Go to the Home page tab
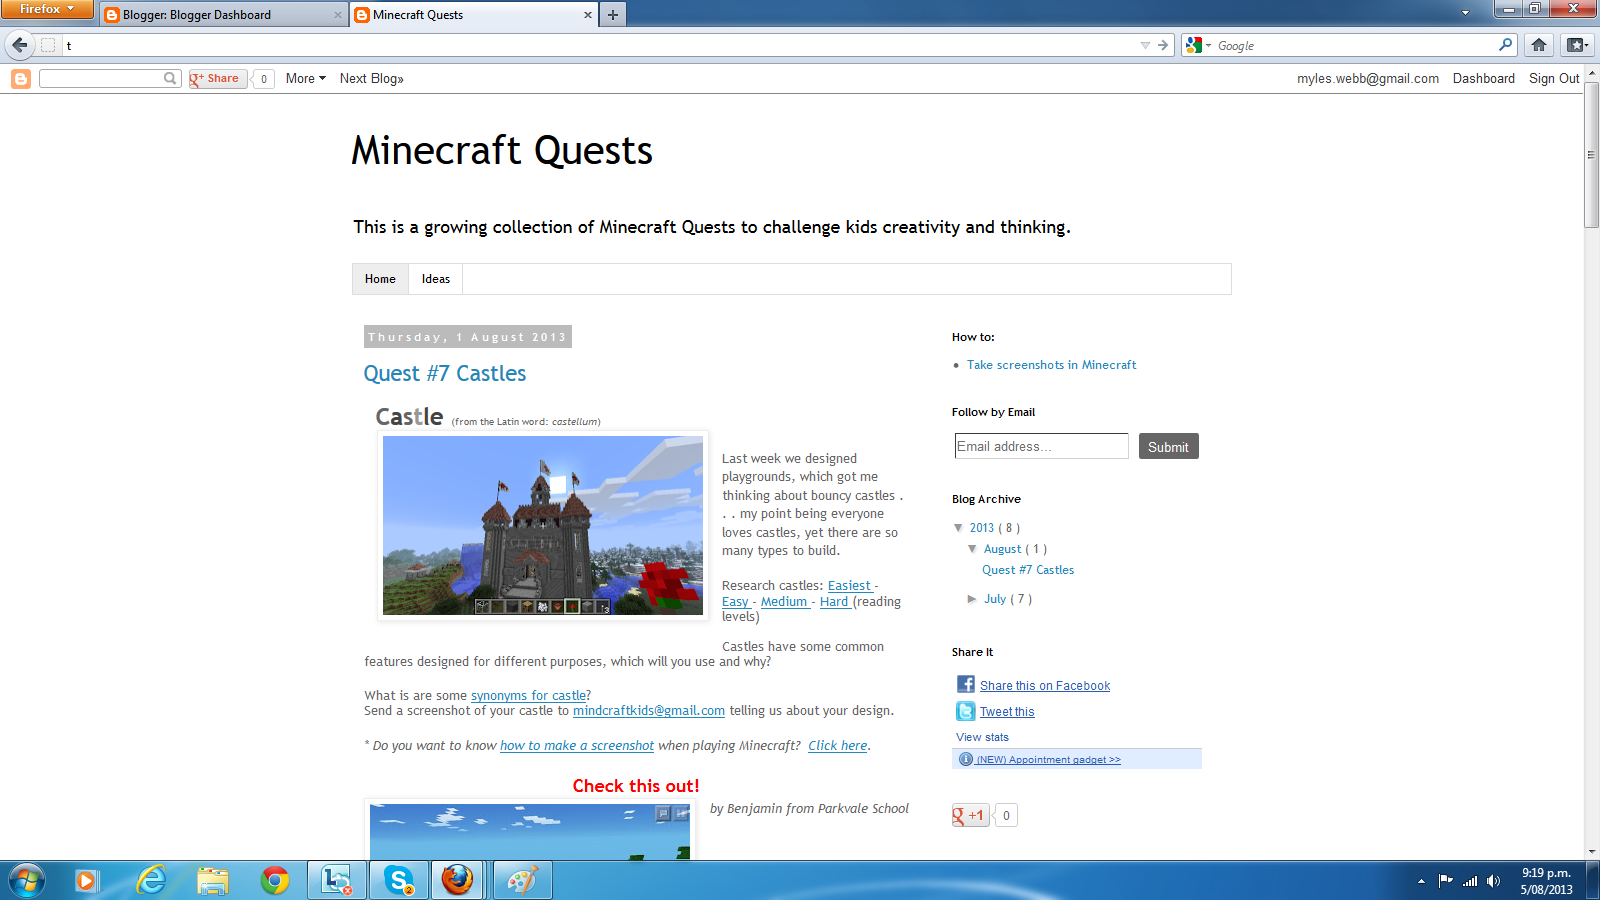 [380, 279]
